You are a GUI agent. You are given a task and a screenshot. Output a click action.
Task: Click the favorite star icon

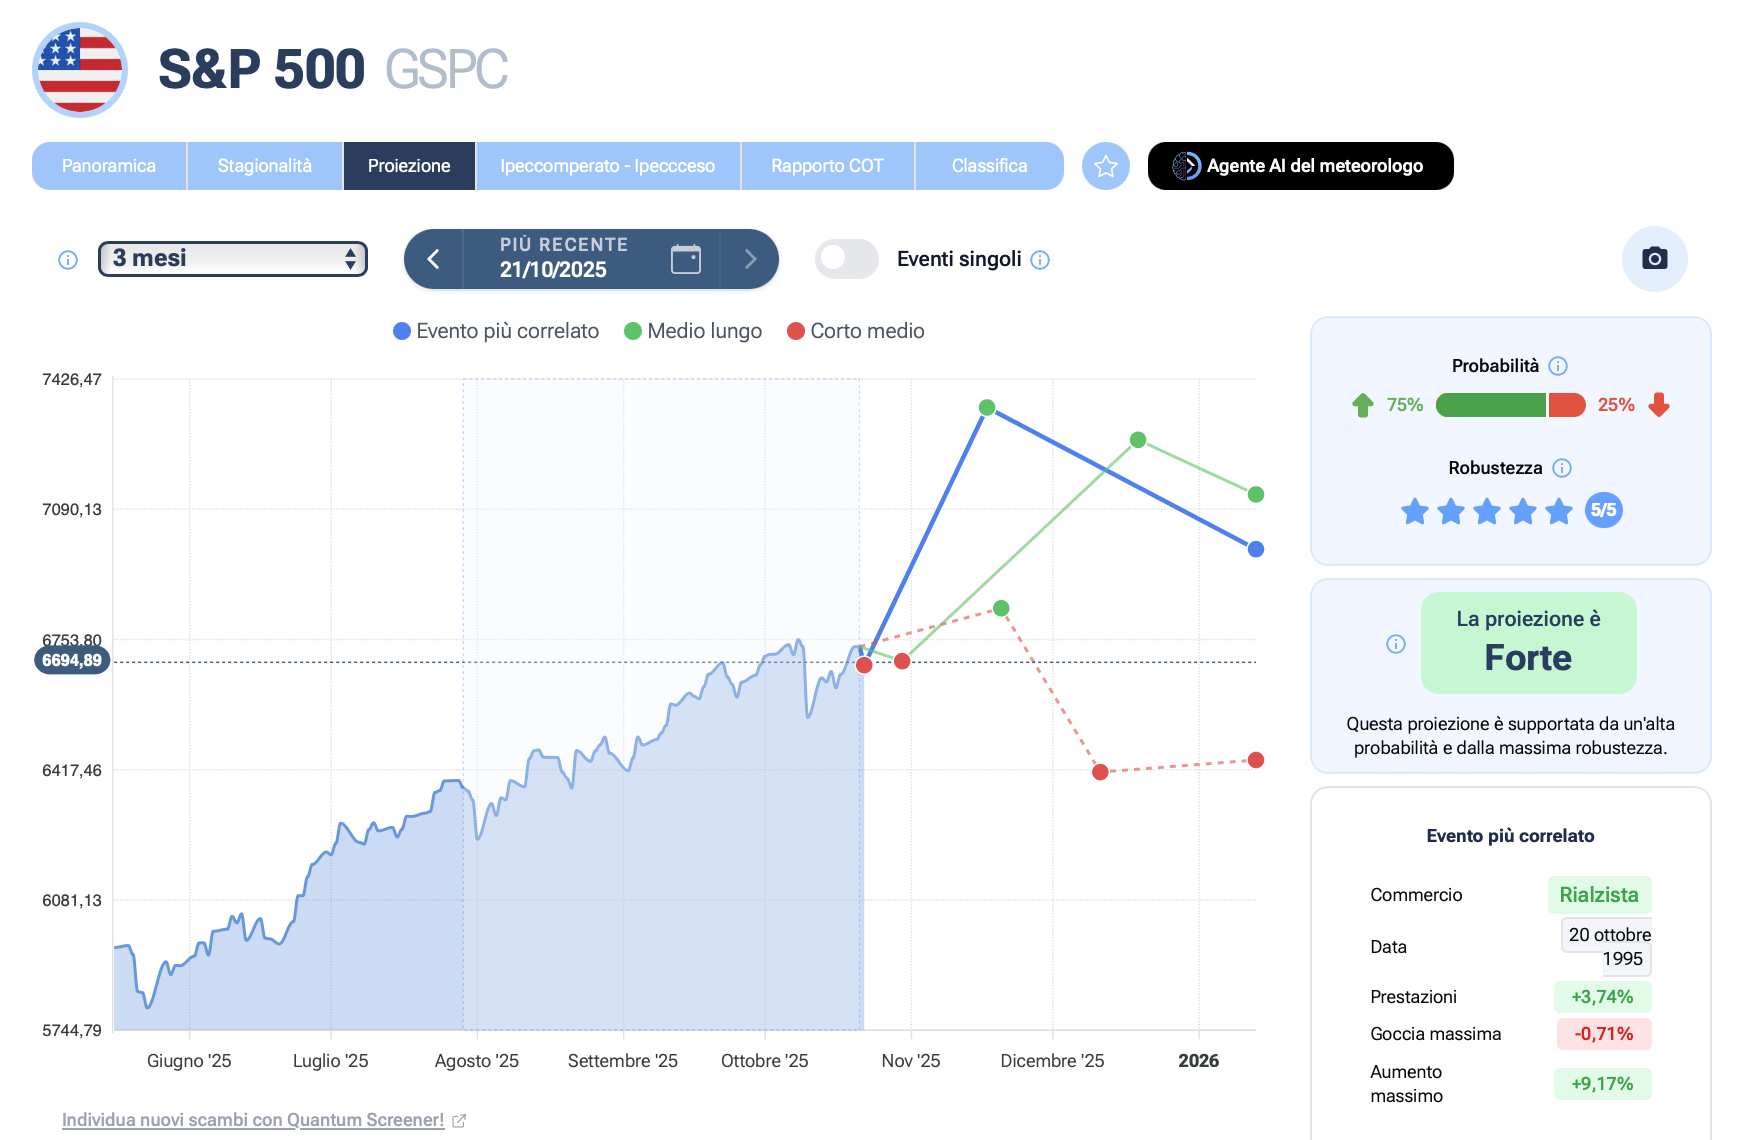pos(1105,166)
